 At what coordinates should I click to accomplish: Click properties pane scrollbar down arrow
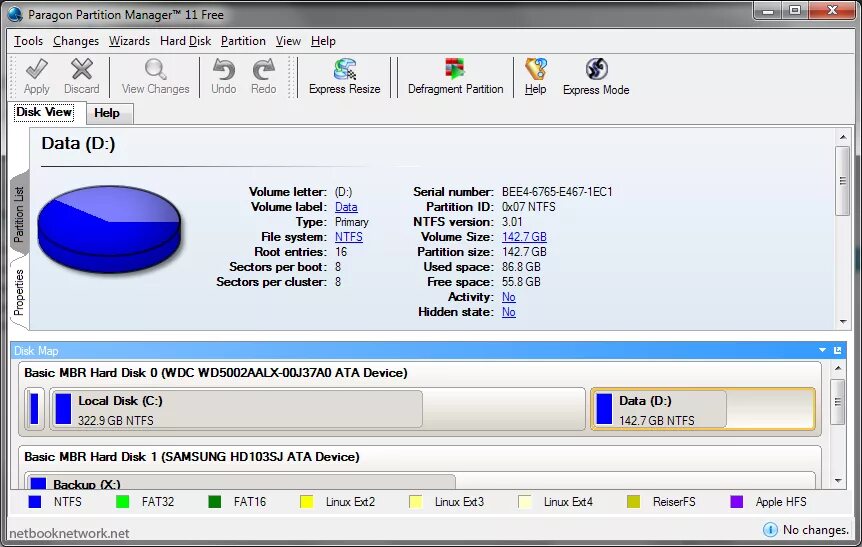coord(843,322)
